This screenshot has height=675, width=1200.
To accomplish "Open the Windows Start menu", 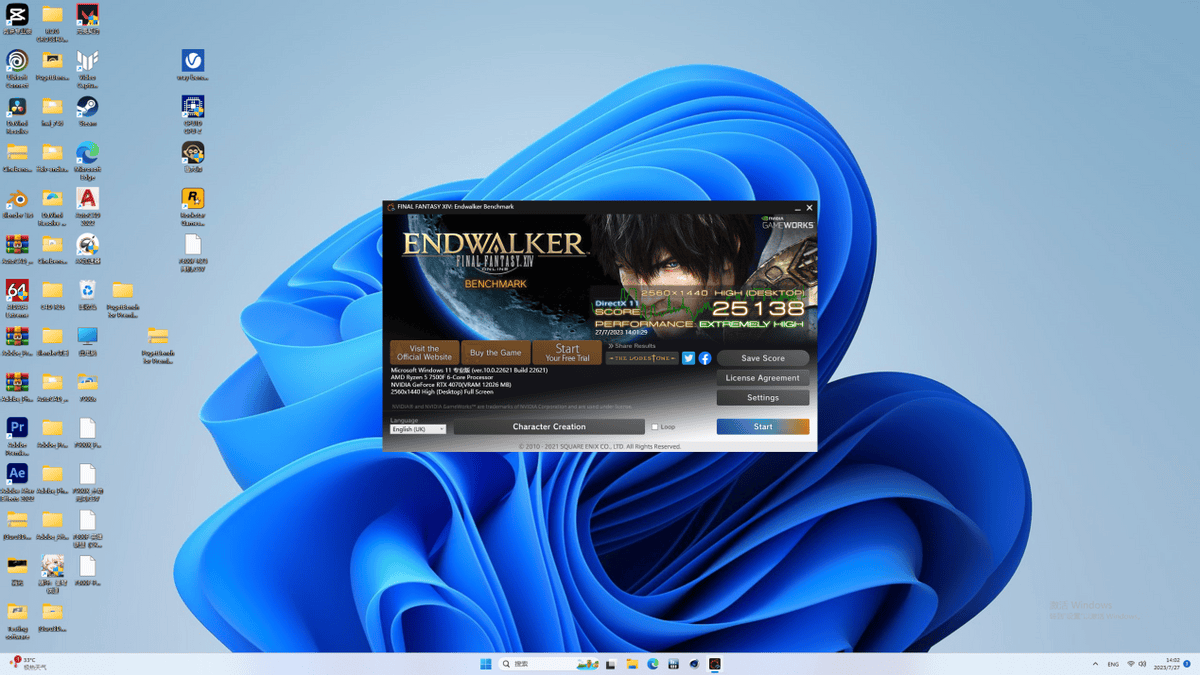I will tap(486, 664).
